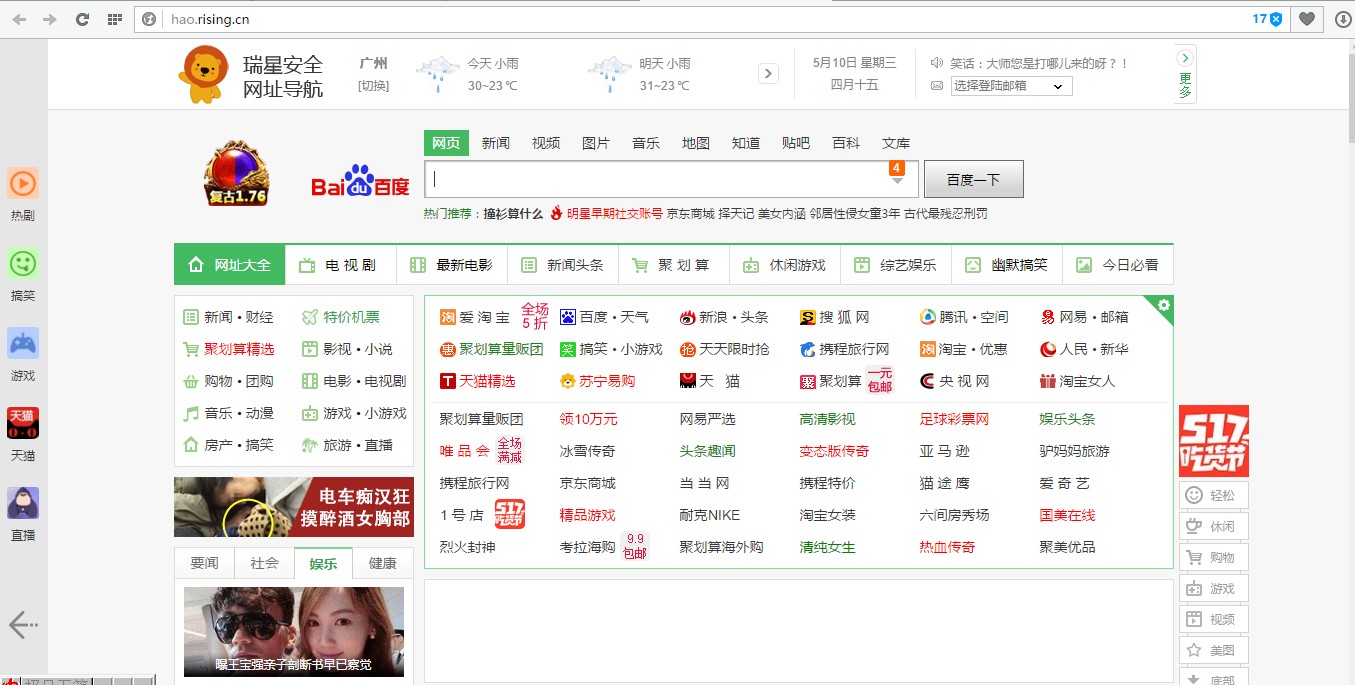Click the 百度一下 search button

(x=974, y=179)
